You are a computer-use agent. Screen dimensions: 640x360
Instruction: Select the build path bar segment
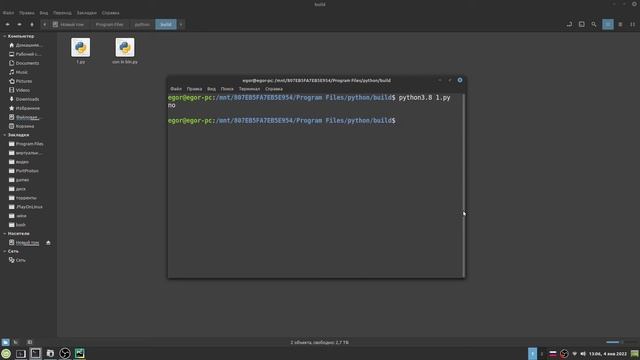pyautogui.click(x=166, y=24)
